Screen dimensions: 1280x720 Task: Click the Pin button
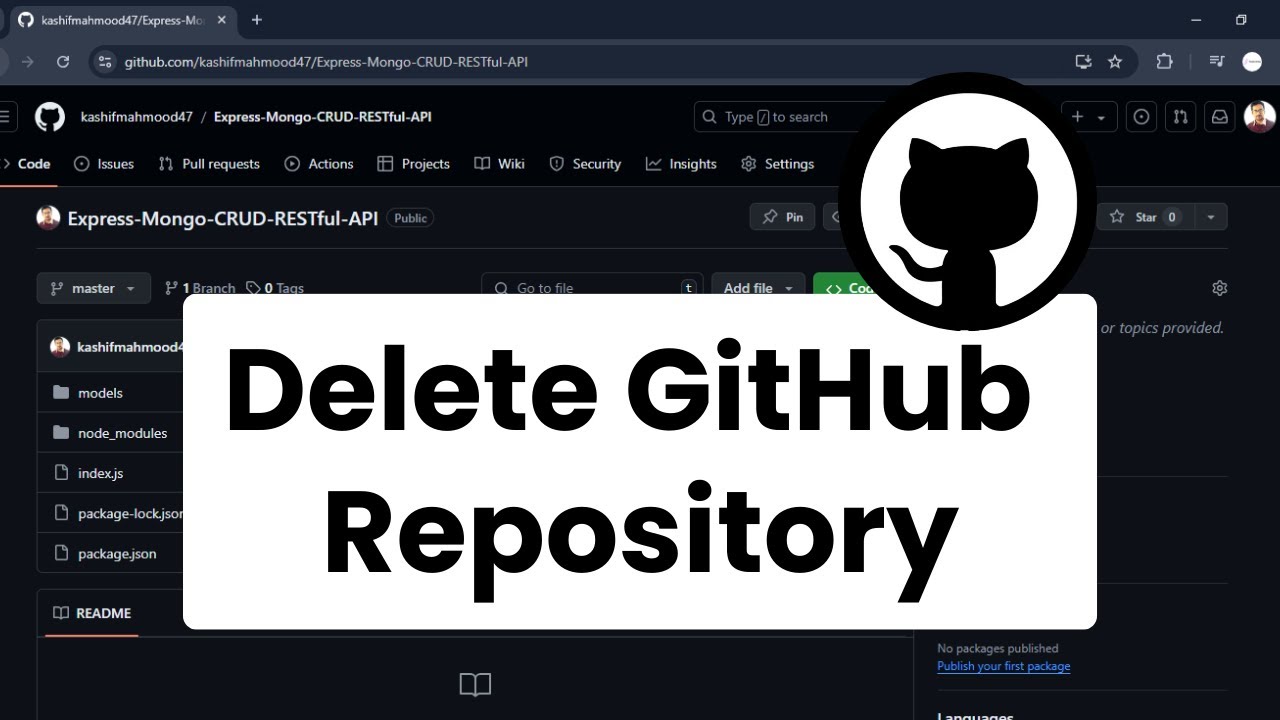click(x=783, y=217)
